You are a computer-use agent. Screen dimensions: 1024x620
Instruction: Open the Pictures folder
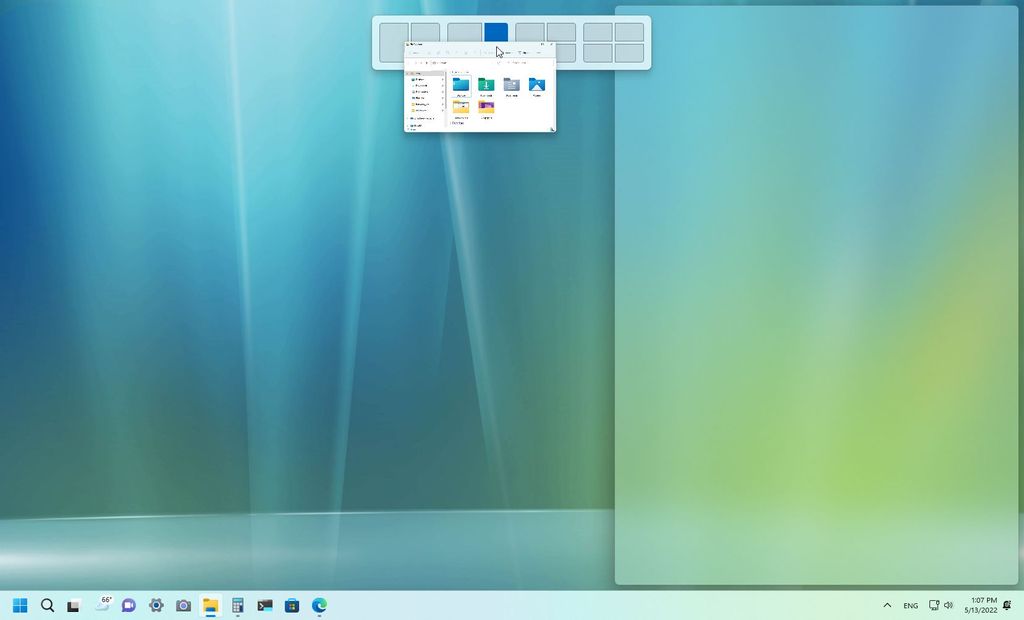tap(536, 86)
